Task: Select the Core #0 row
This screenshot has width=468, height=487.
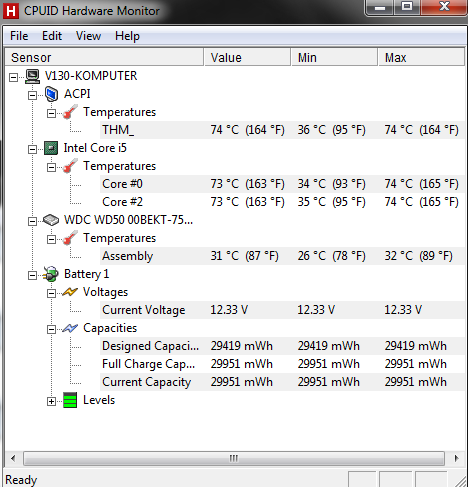Action: (x=282, y=184)
